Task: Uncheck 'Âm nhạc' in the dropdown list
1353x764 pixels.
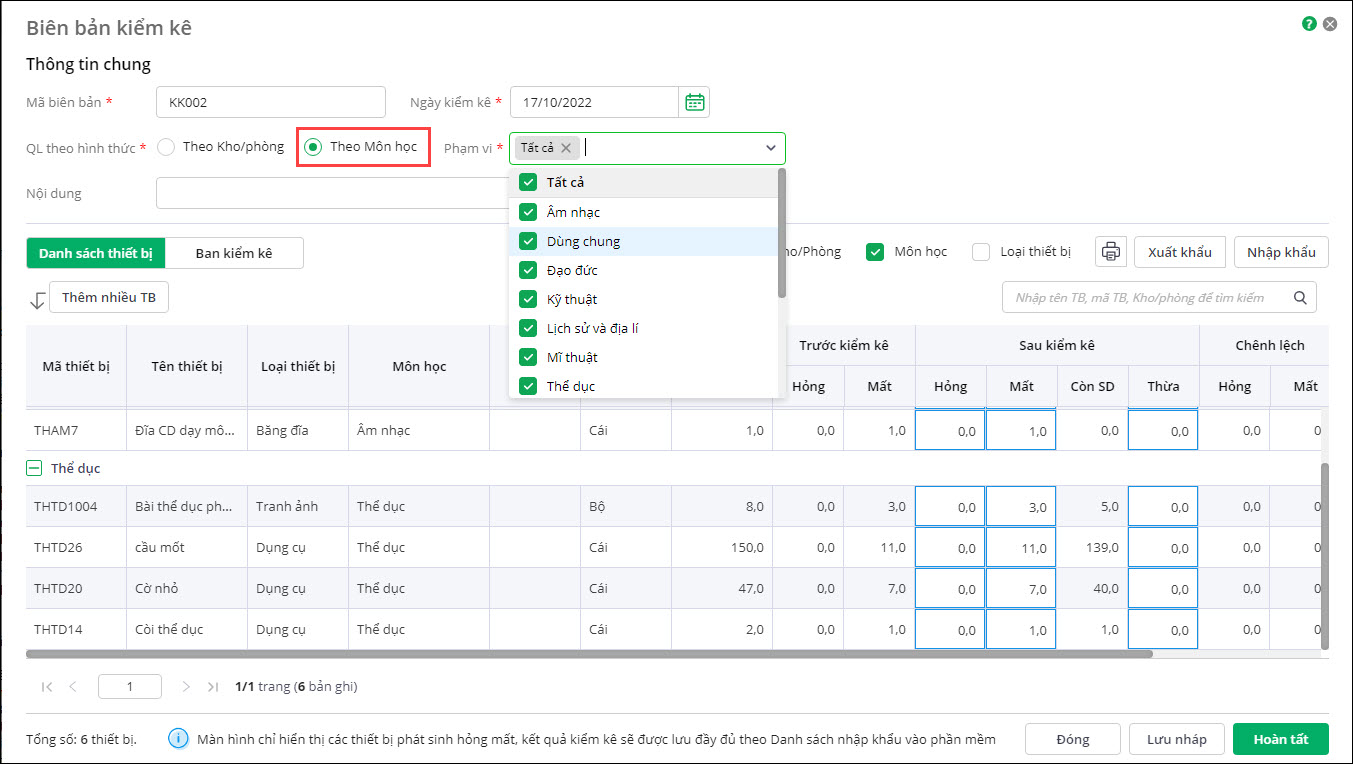Action: (x=528, y=212)
